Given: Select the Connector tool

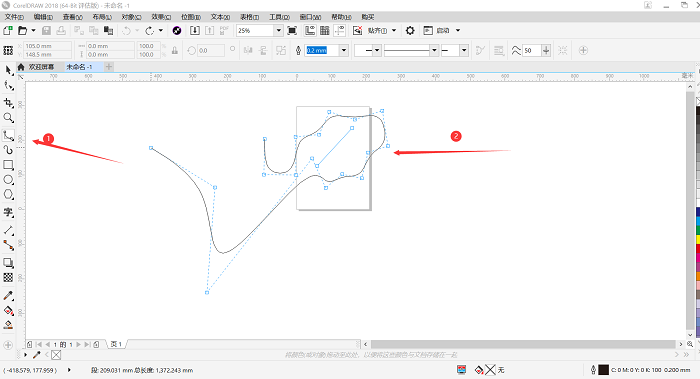Looking at the screenshot, I should (8, 245).
